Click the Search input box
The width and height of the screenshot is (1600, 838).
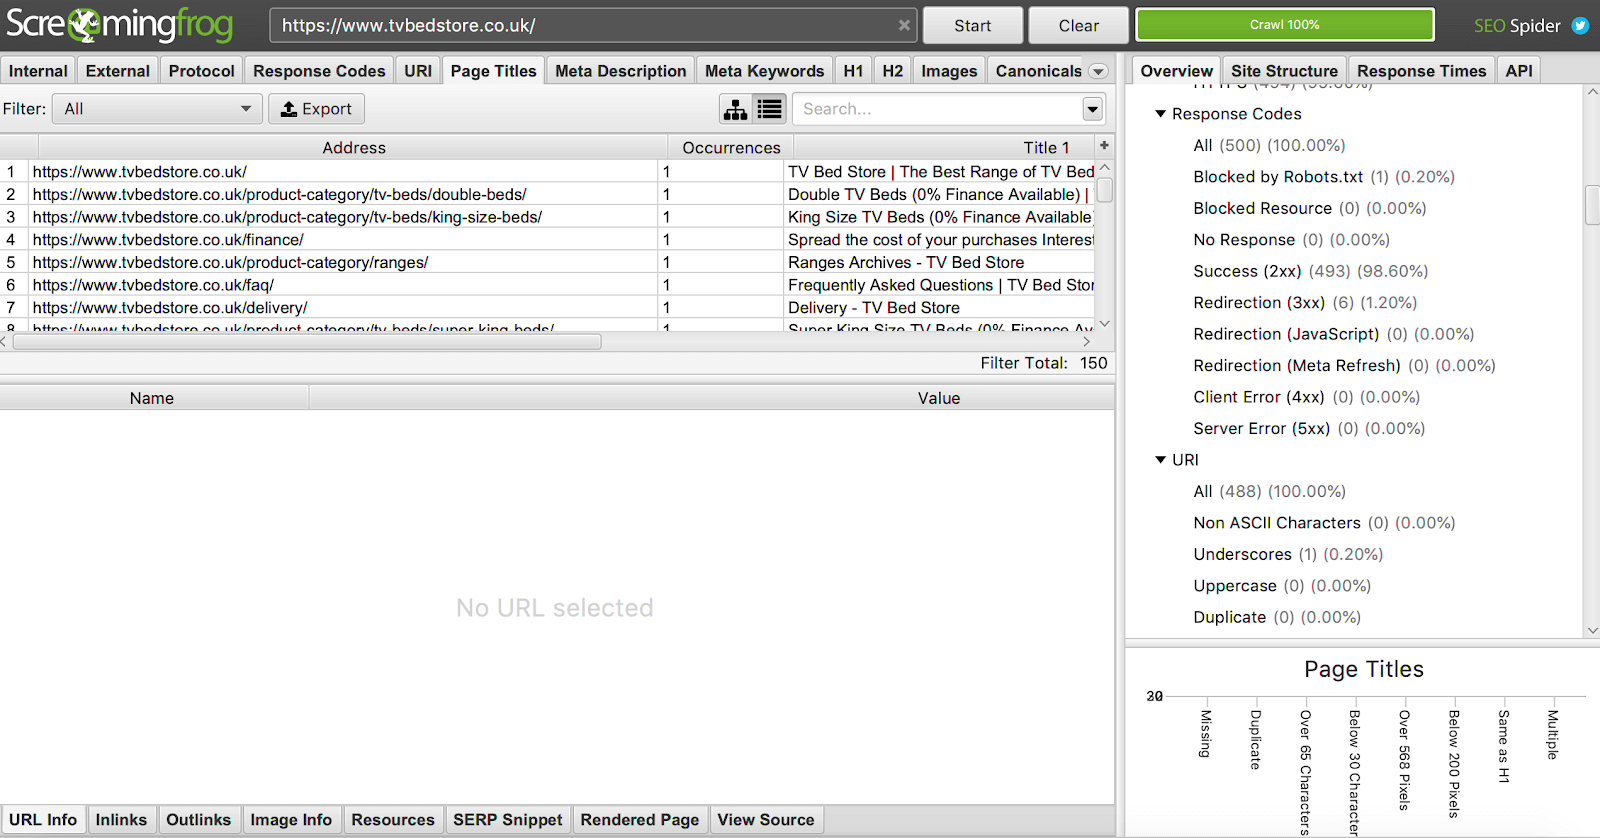point(937,109)
